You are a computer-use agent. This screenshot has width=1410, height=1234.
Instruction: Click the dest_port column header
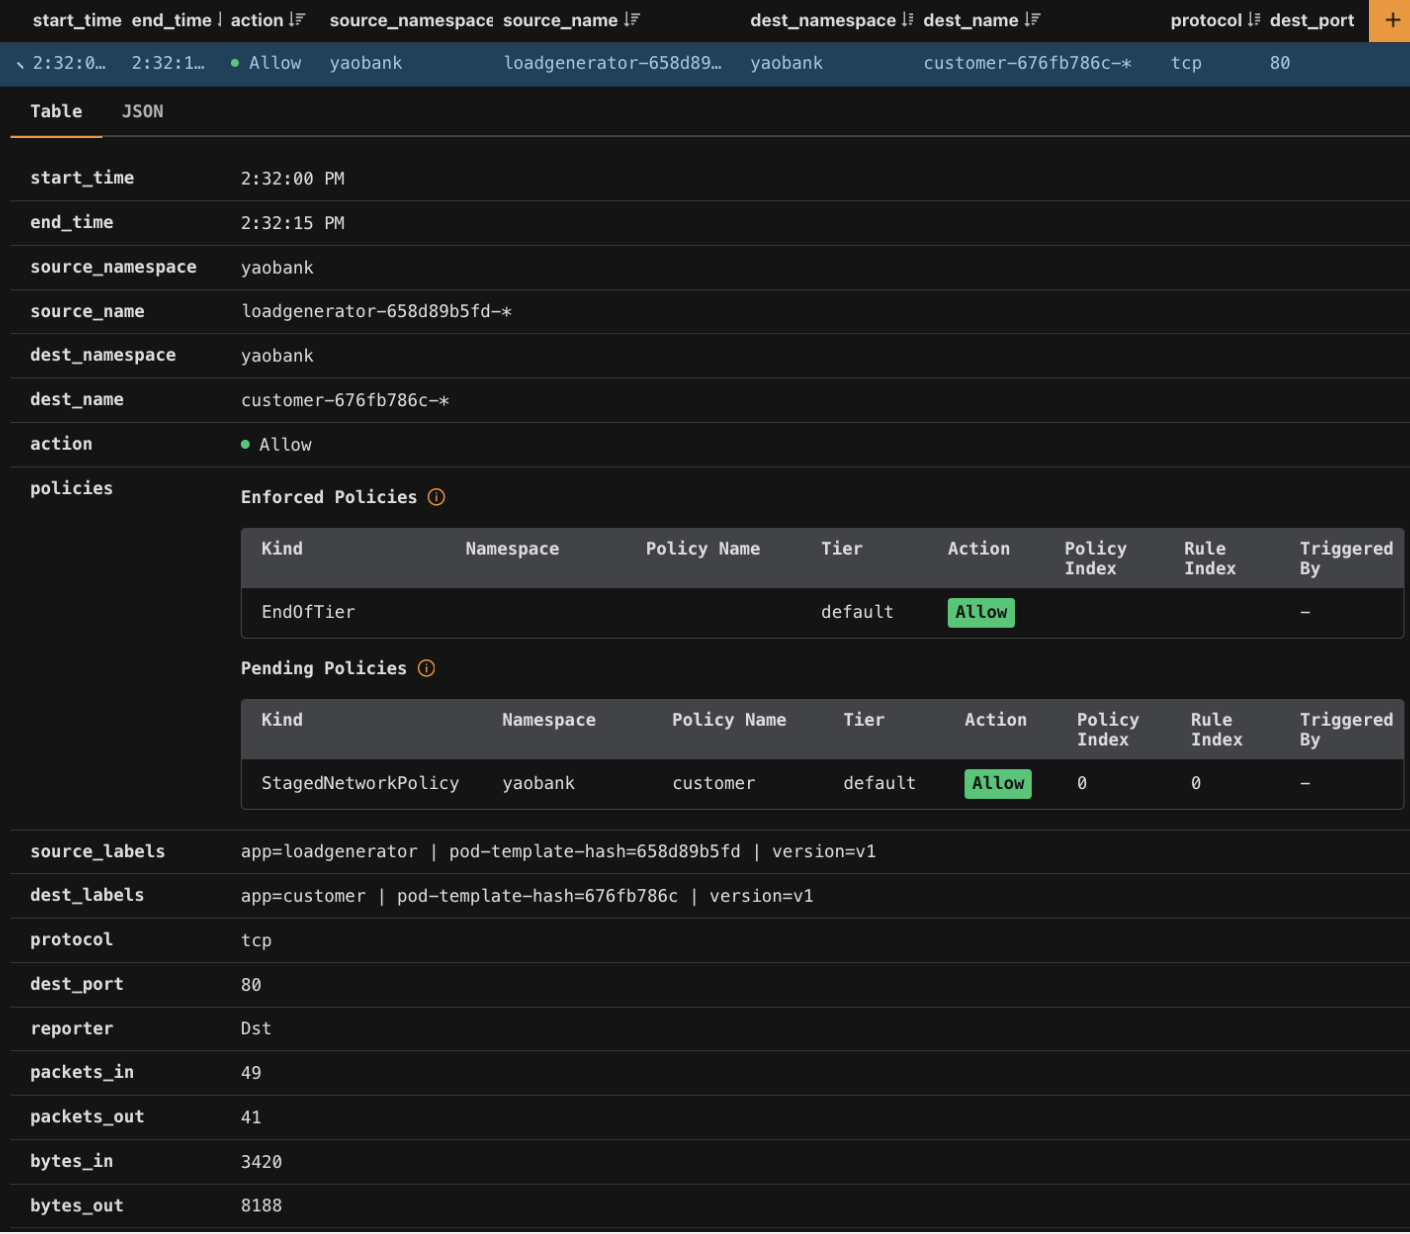tap(1312, 20)
